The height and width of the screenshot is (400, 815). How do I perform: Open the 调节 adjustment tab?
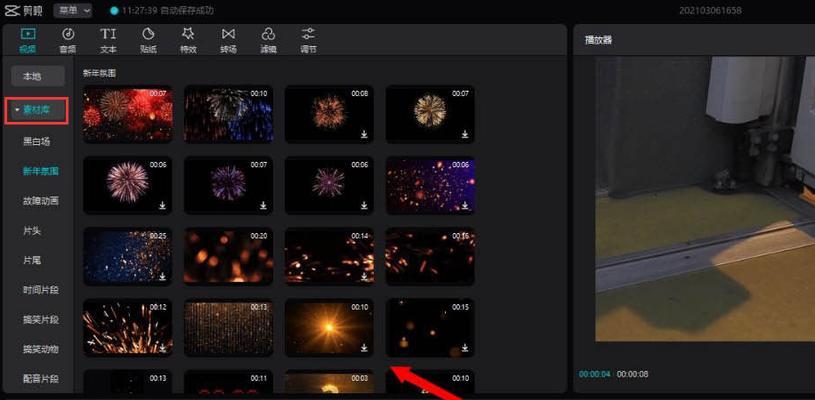[x=308, y=41]
